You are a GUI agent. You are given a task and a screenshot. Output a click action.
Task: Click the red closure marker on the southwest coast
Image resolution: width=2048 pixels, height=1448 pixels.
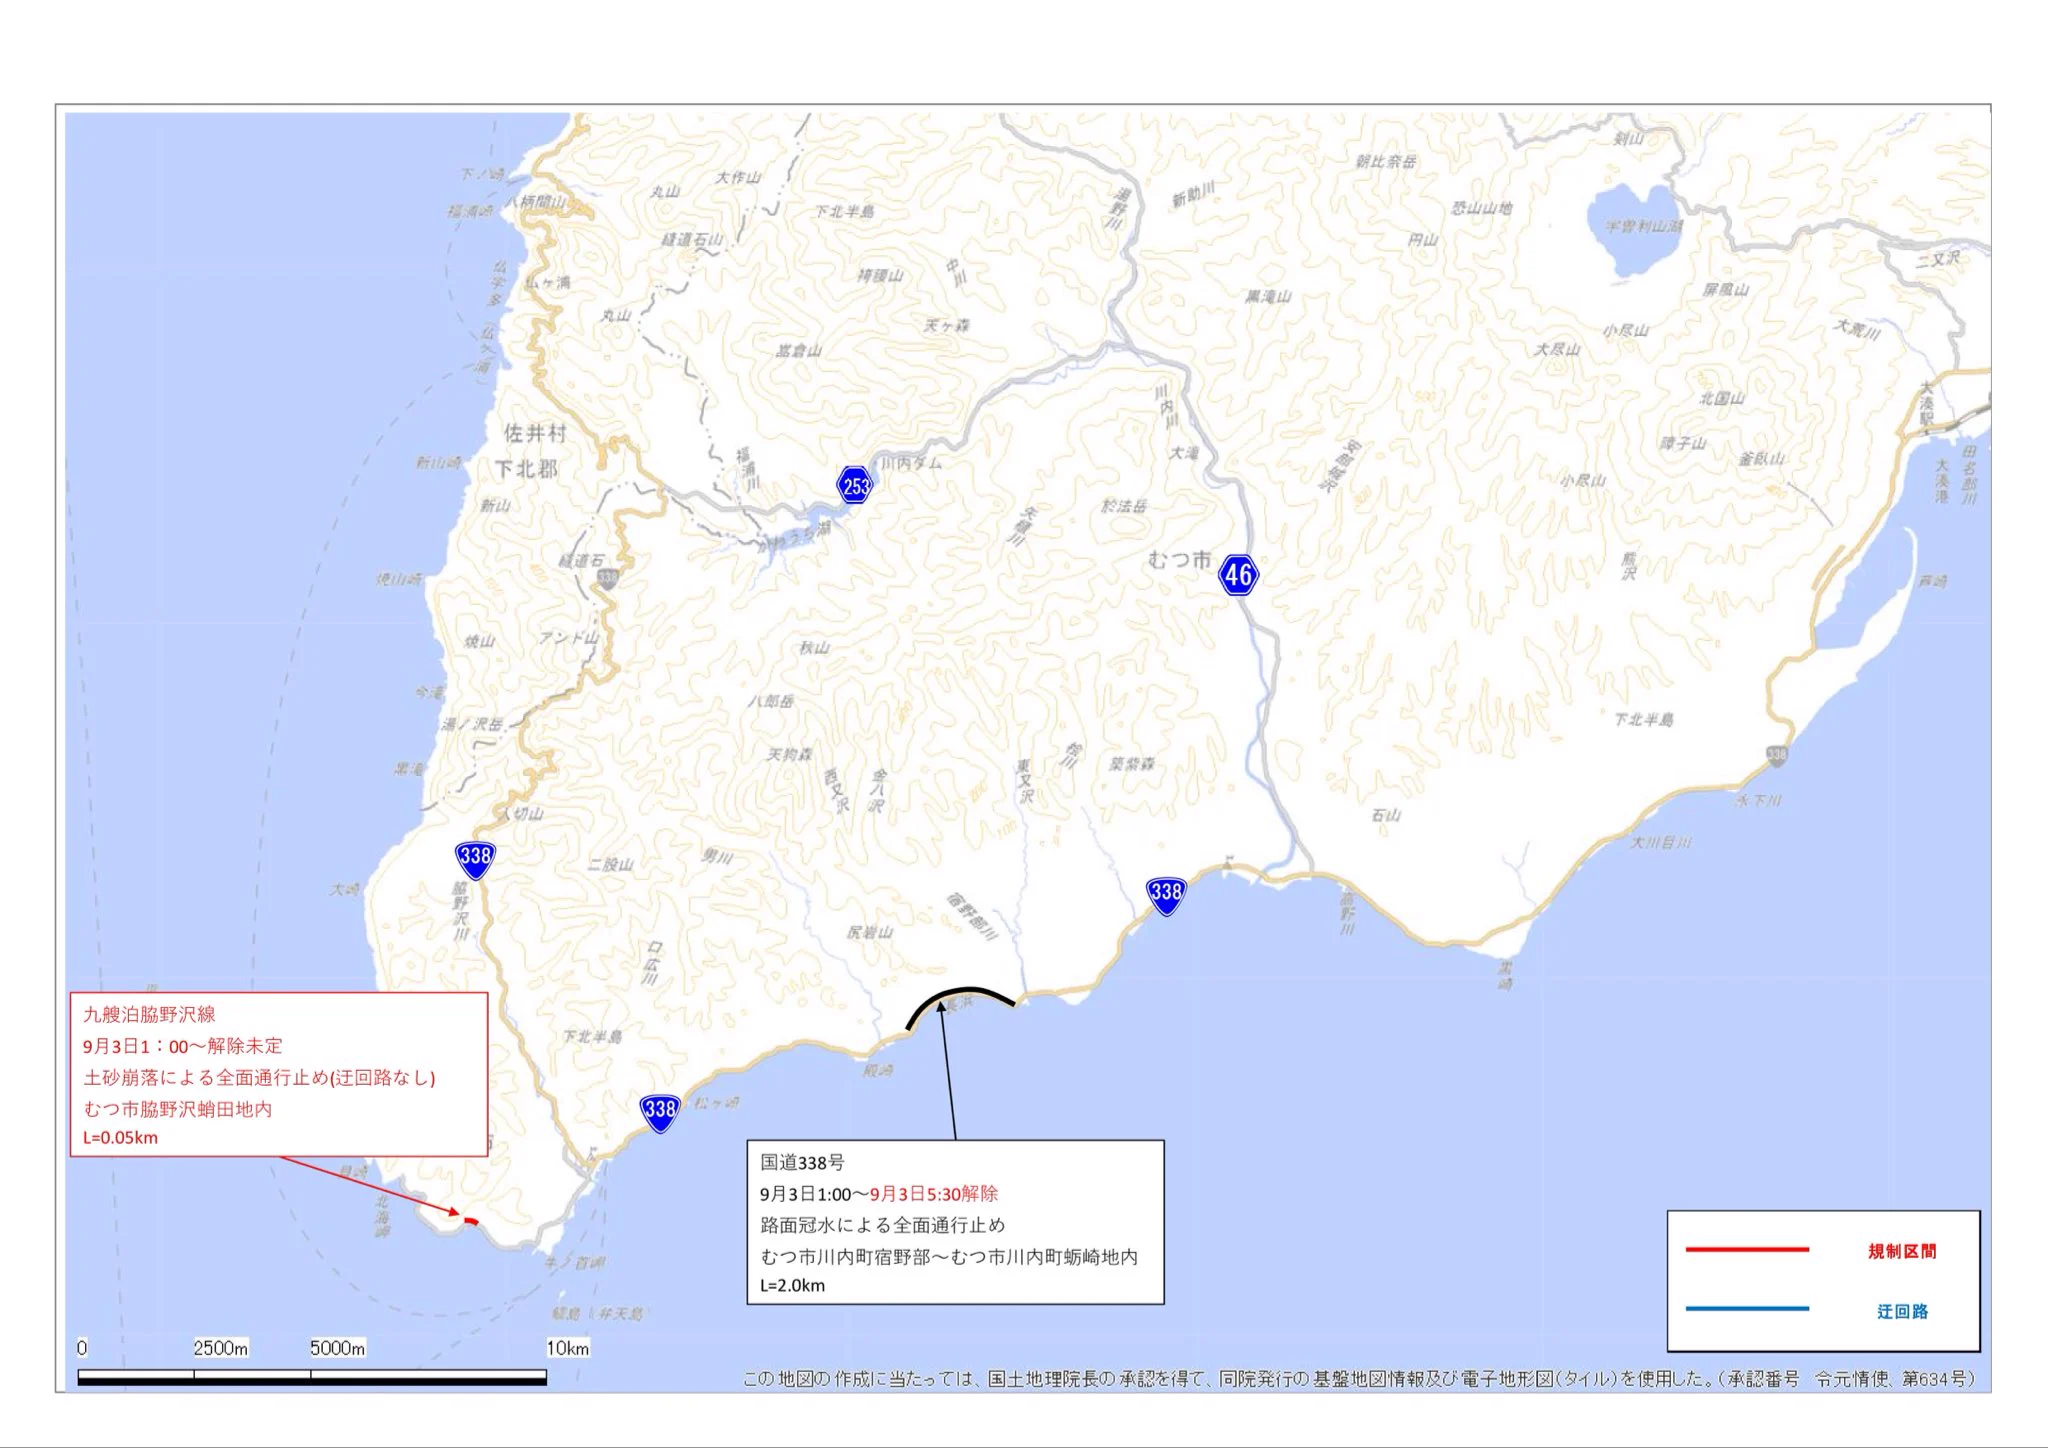tap(471, 1220)
